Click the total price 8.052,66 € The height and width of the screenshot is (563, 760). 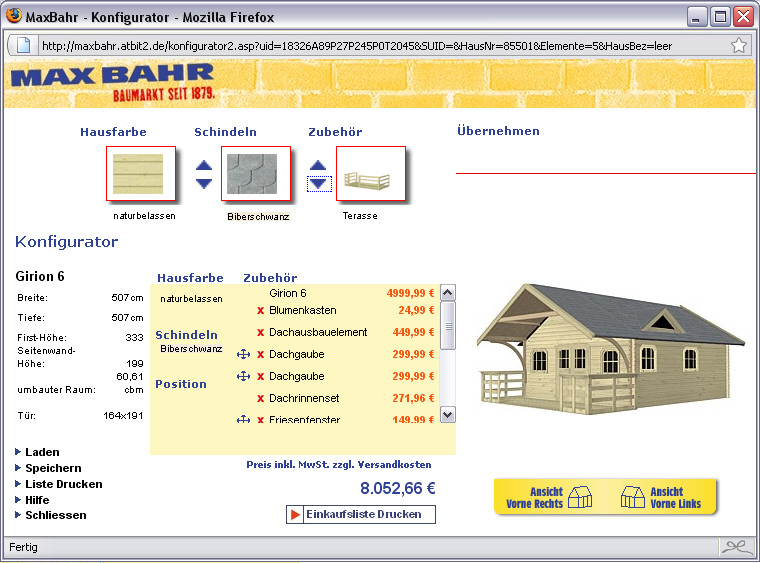pyautogui.click(x=397, y=488)
